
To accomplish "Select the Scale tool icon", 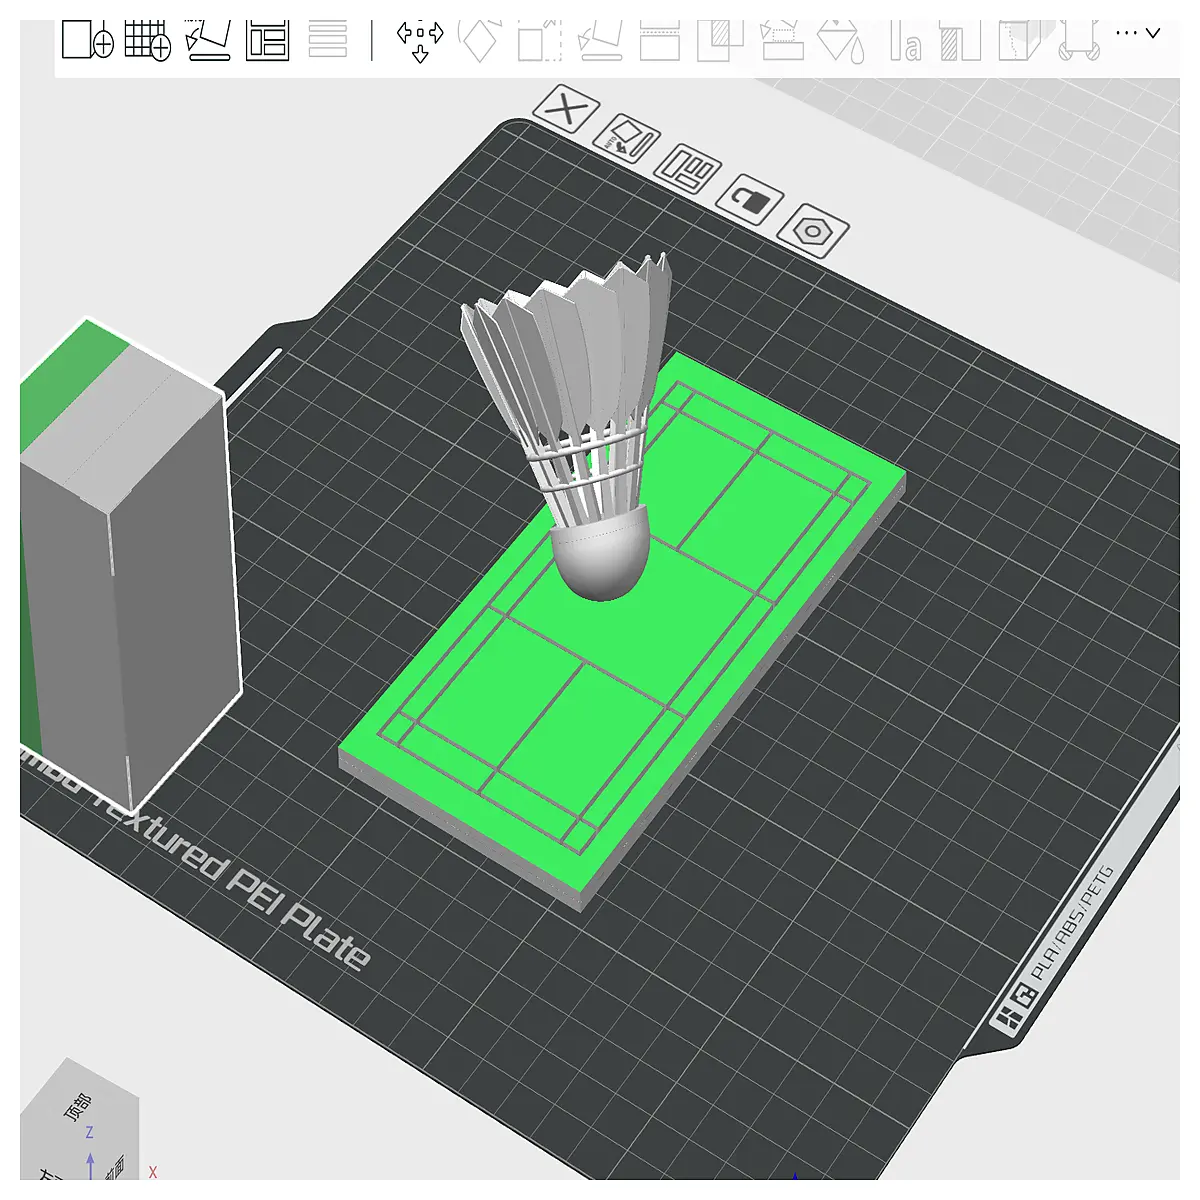I will pos(540,41).
